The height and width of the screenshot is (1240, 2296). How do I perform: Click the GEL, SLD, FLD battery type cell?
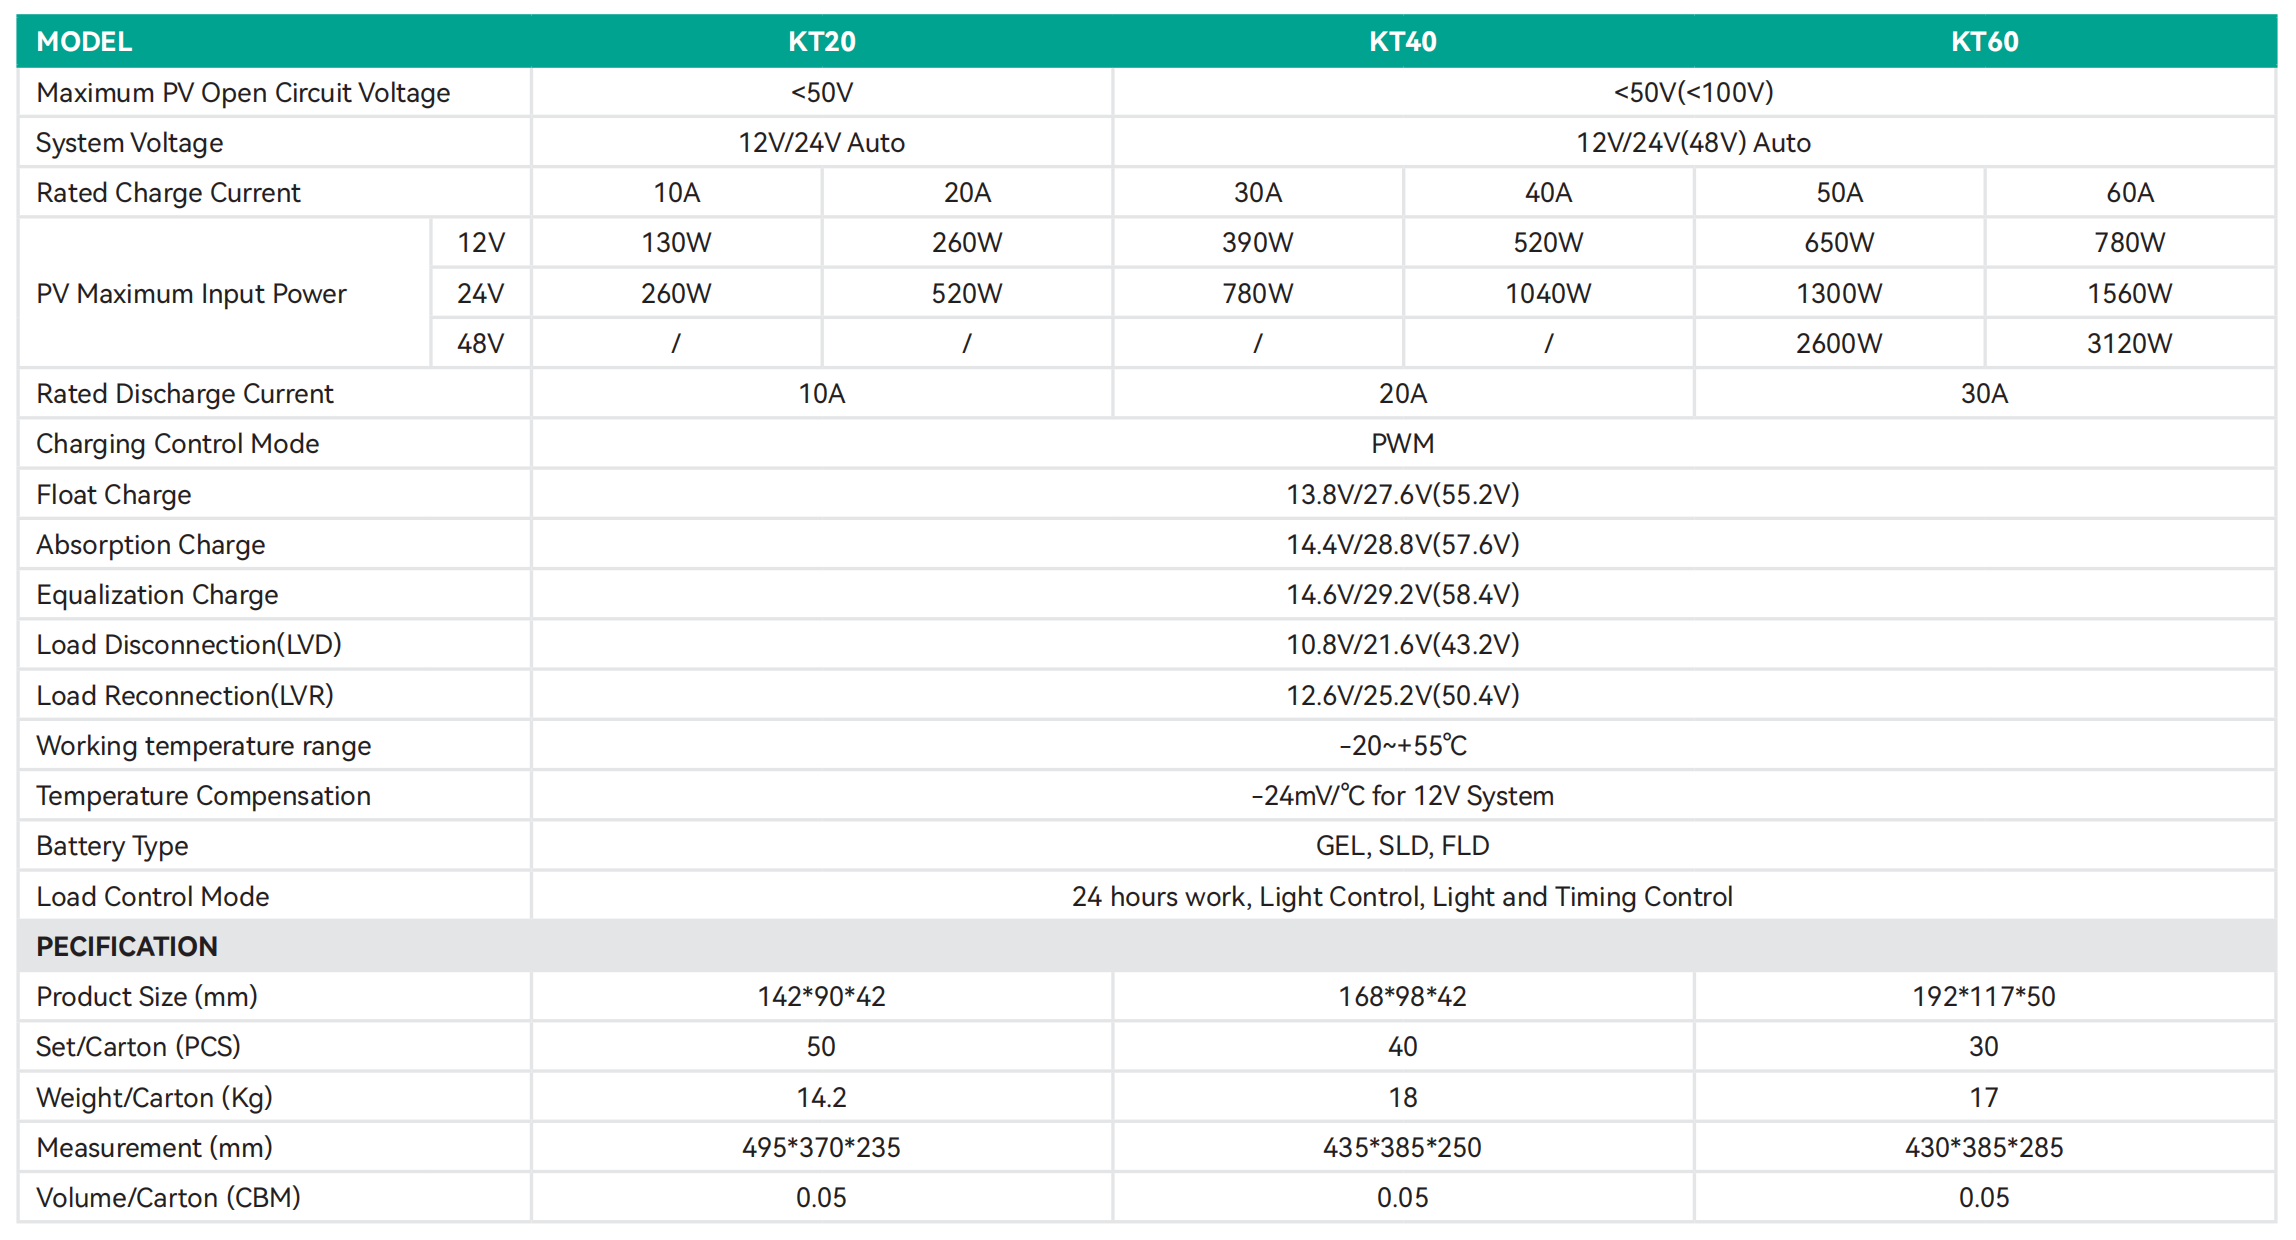pos(1402,846)
